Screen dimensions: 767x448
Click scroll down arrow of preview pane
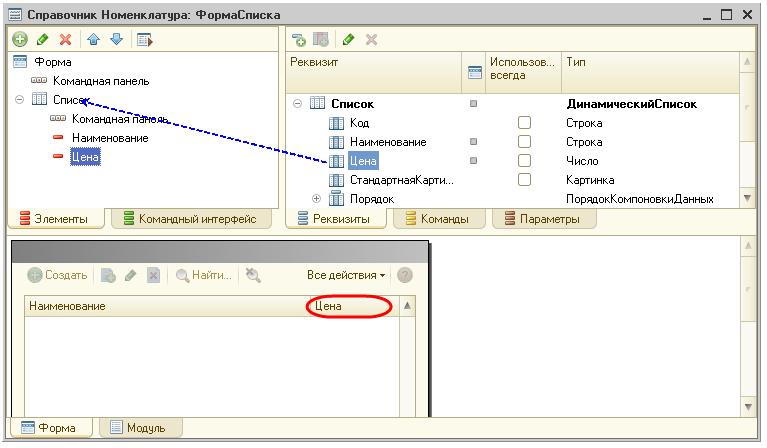pos(748,406)
